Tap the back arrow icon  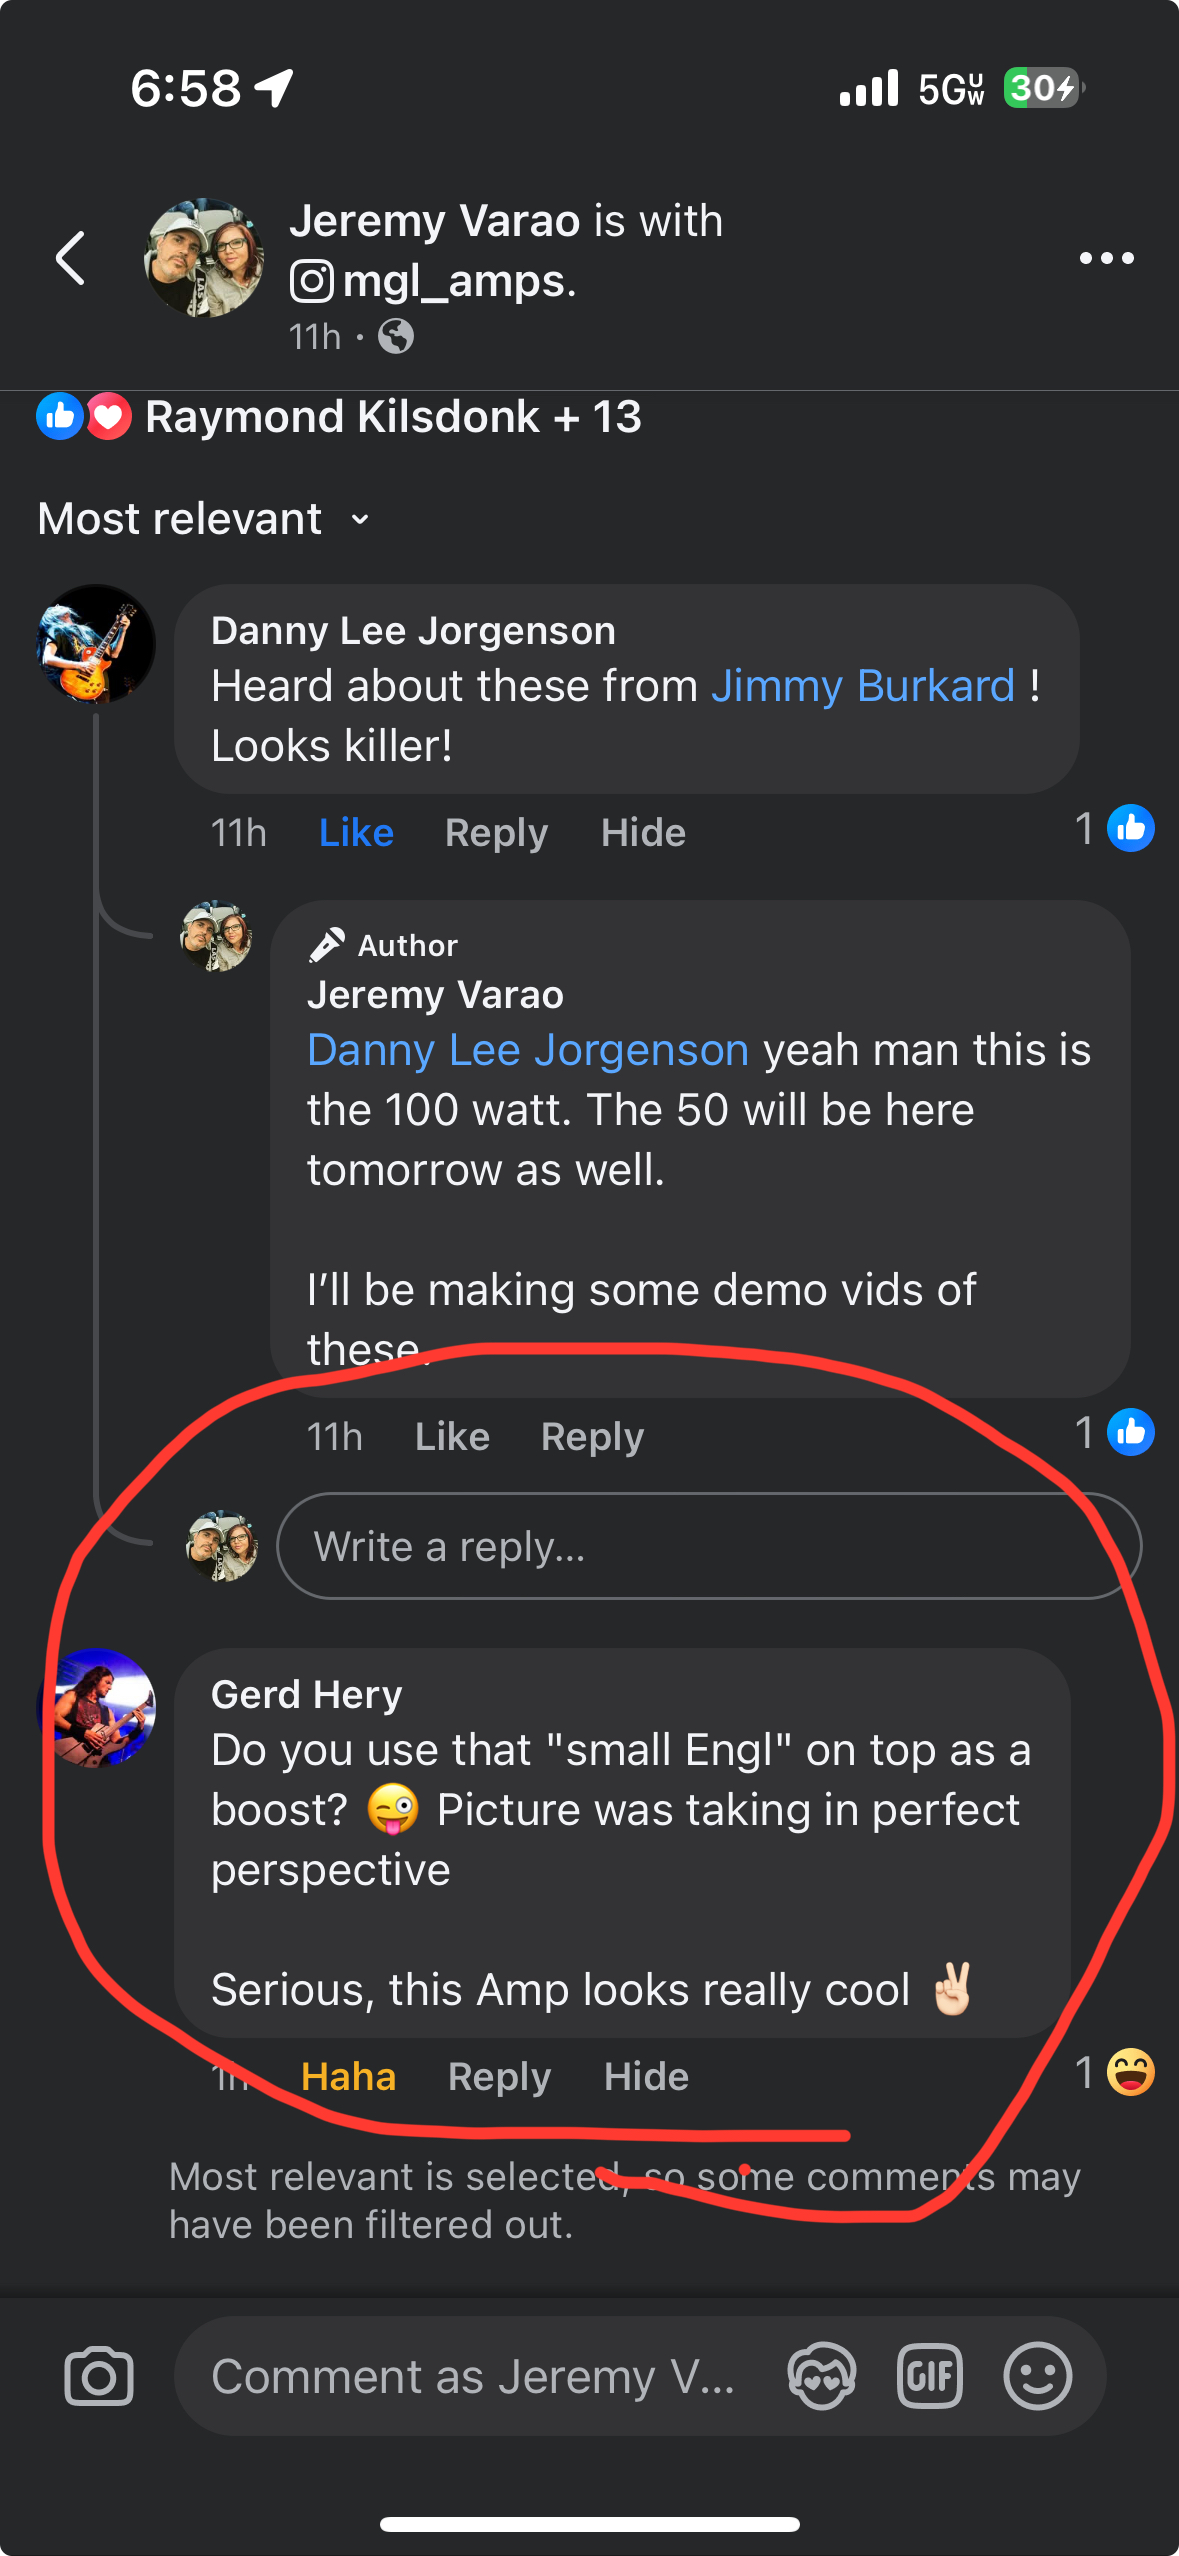click(70, 258)
